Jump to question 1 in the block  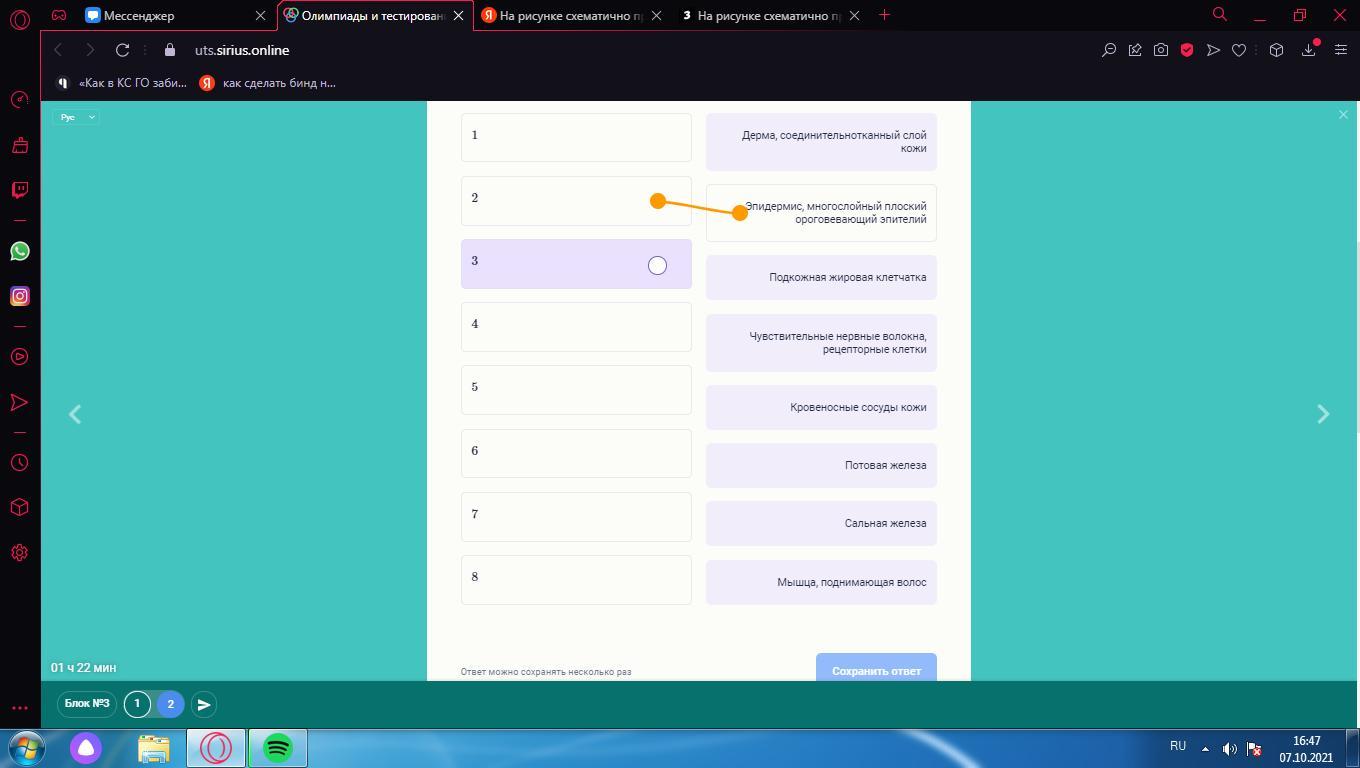[x=138, y=704]
